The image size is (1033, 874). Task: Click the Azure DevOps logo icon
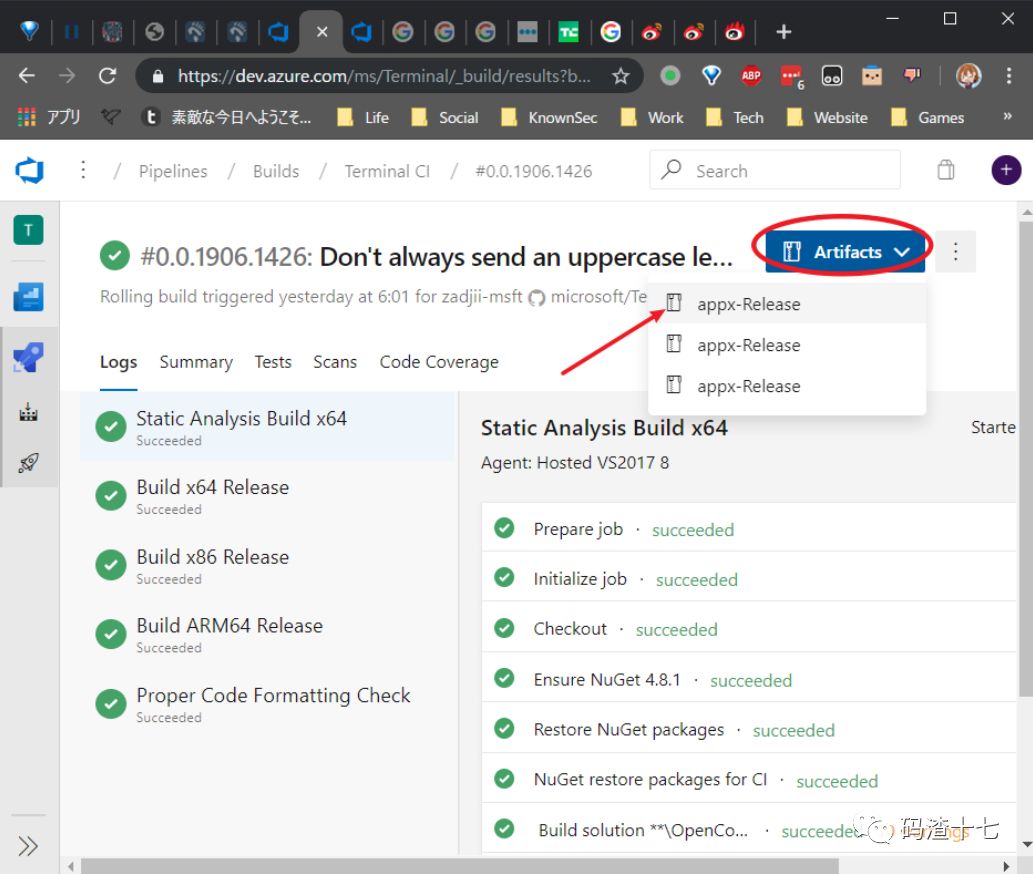coord(29,171)
